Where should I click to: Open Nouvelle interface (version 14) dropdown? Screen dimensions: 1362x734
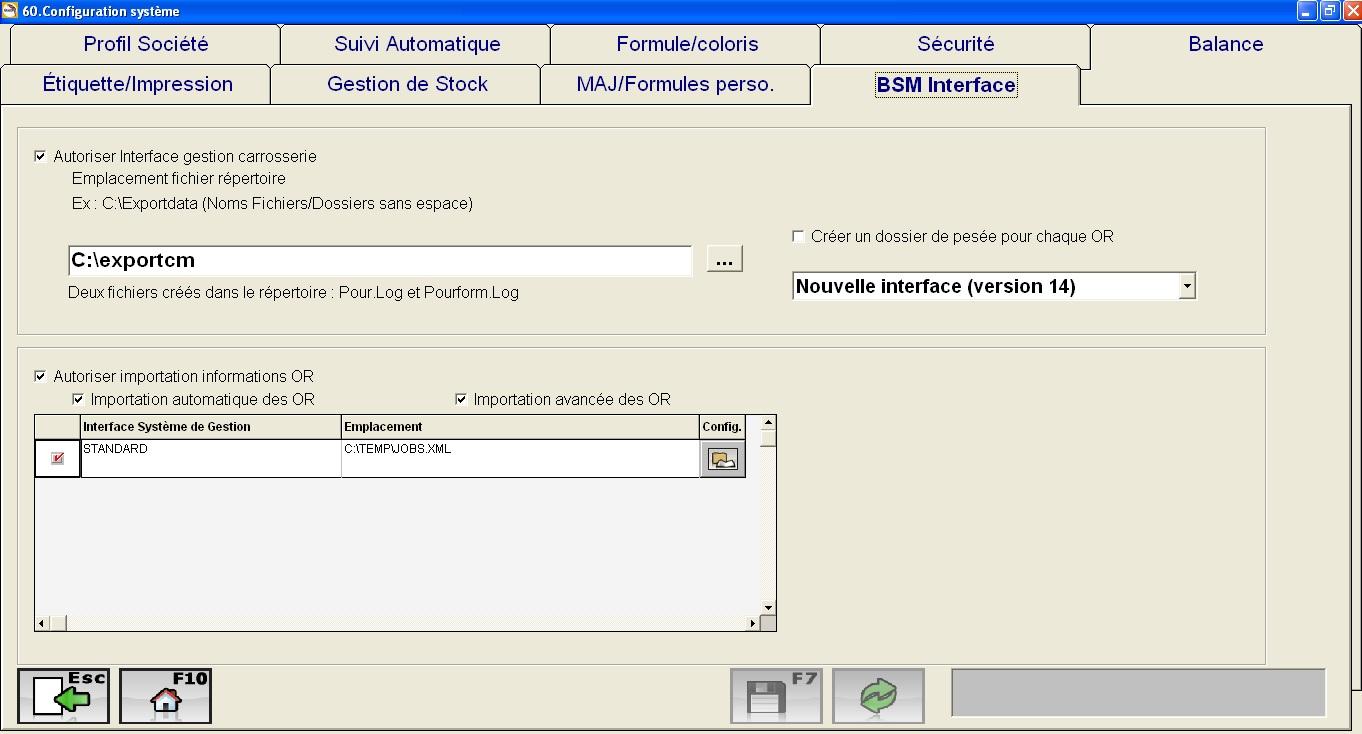point(1186,286)
